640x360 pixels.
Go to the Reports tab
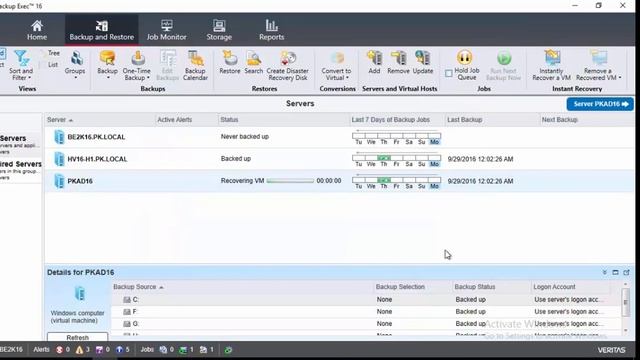pyautogui.click(x=271, y=30)
